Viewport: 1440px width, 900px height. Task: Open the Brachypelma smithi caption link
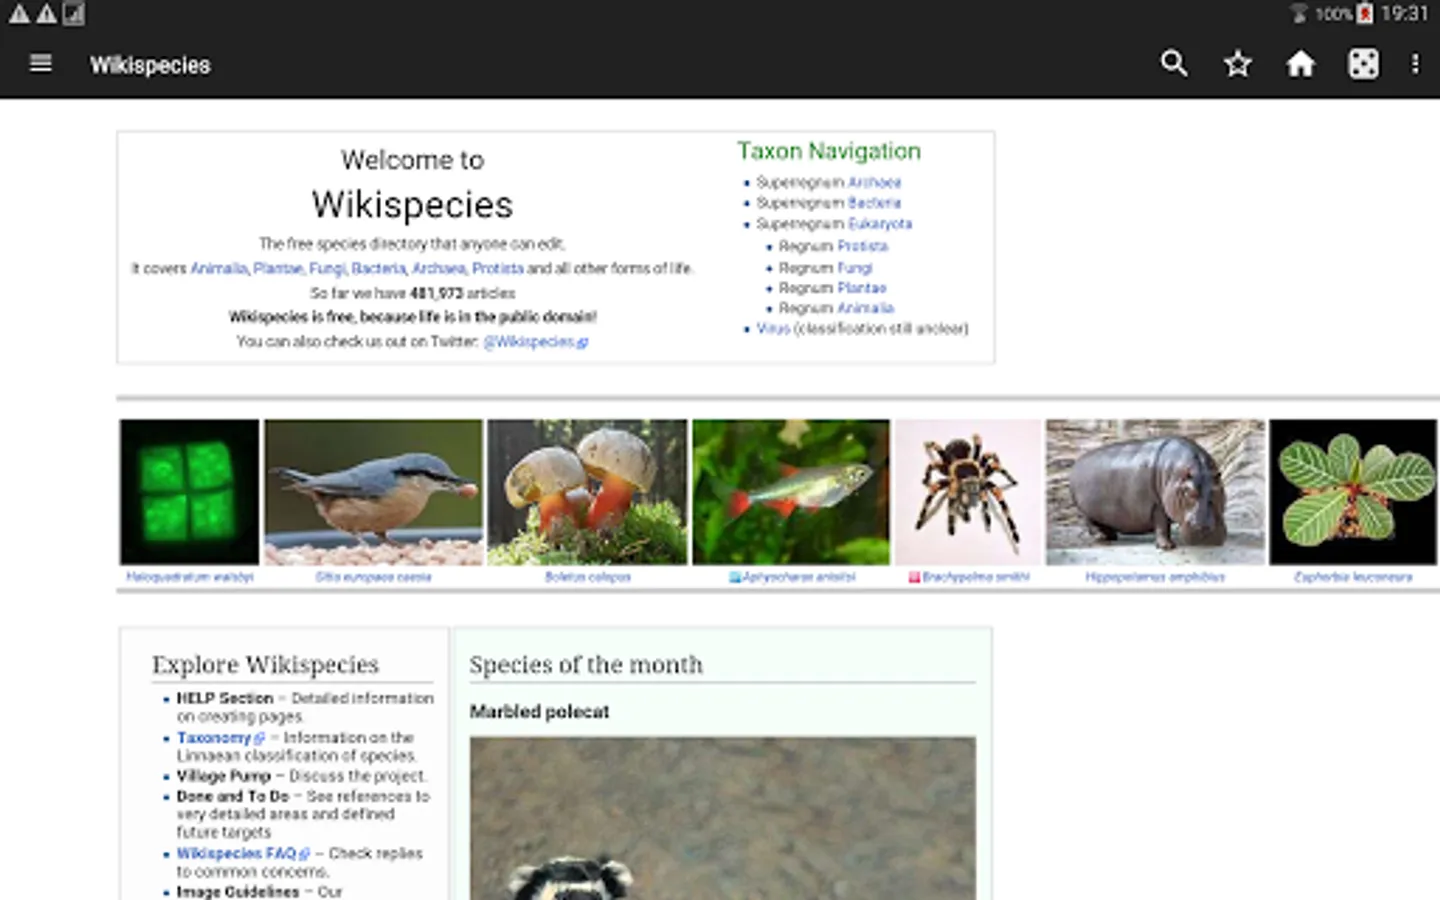pyautogui.click(x=976, y=577)
